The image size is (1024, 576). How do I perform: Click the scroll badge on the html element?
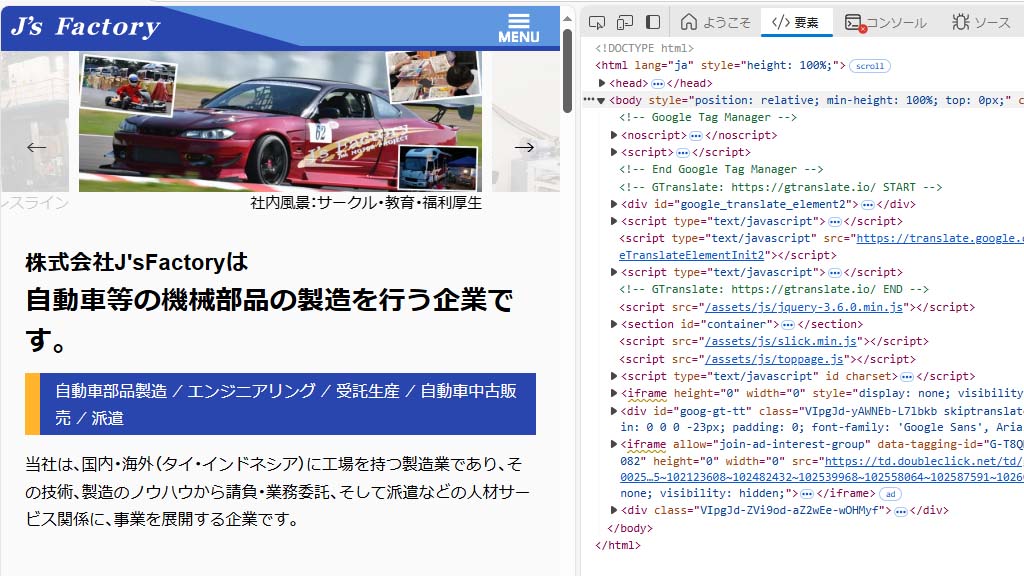coord(869,66)
